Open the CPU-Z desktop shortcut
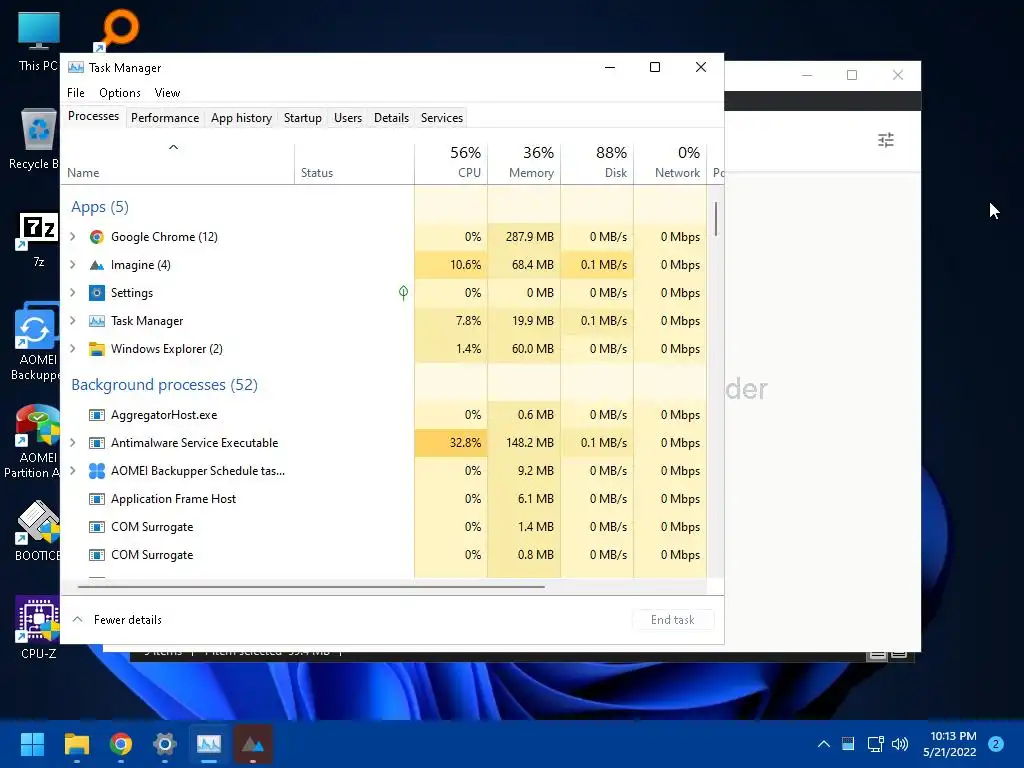Image resolution: width=1024 pixels, height=768 pixels. click(x=38, y=628)
